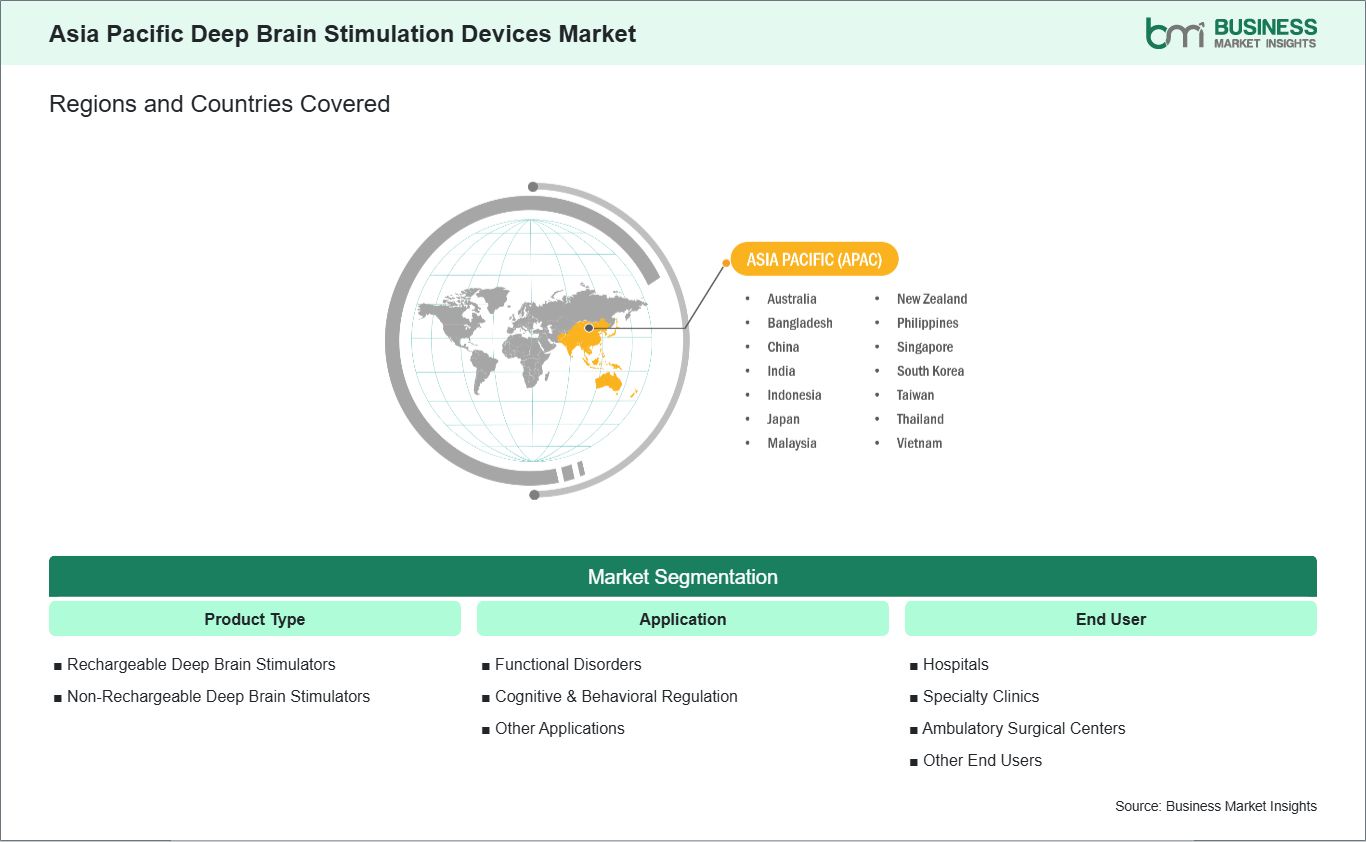Click the country Vietnam

tap(920, 443)
